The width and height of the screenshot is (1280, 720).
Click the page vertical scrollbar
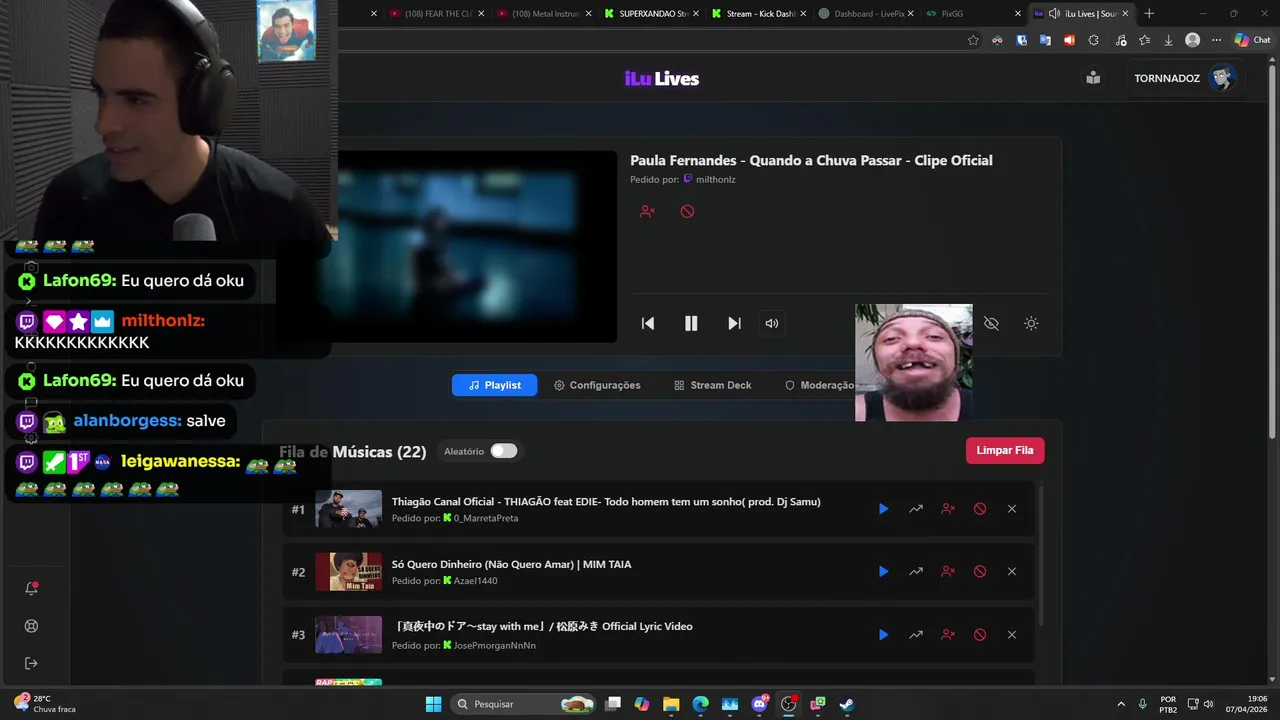[1272, 250]
